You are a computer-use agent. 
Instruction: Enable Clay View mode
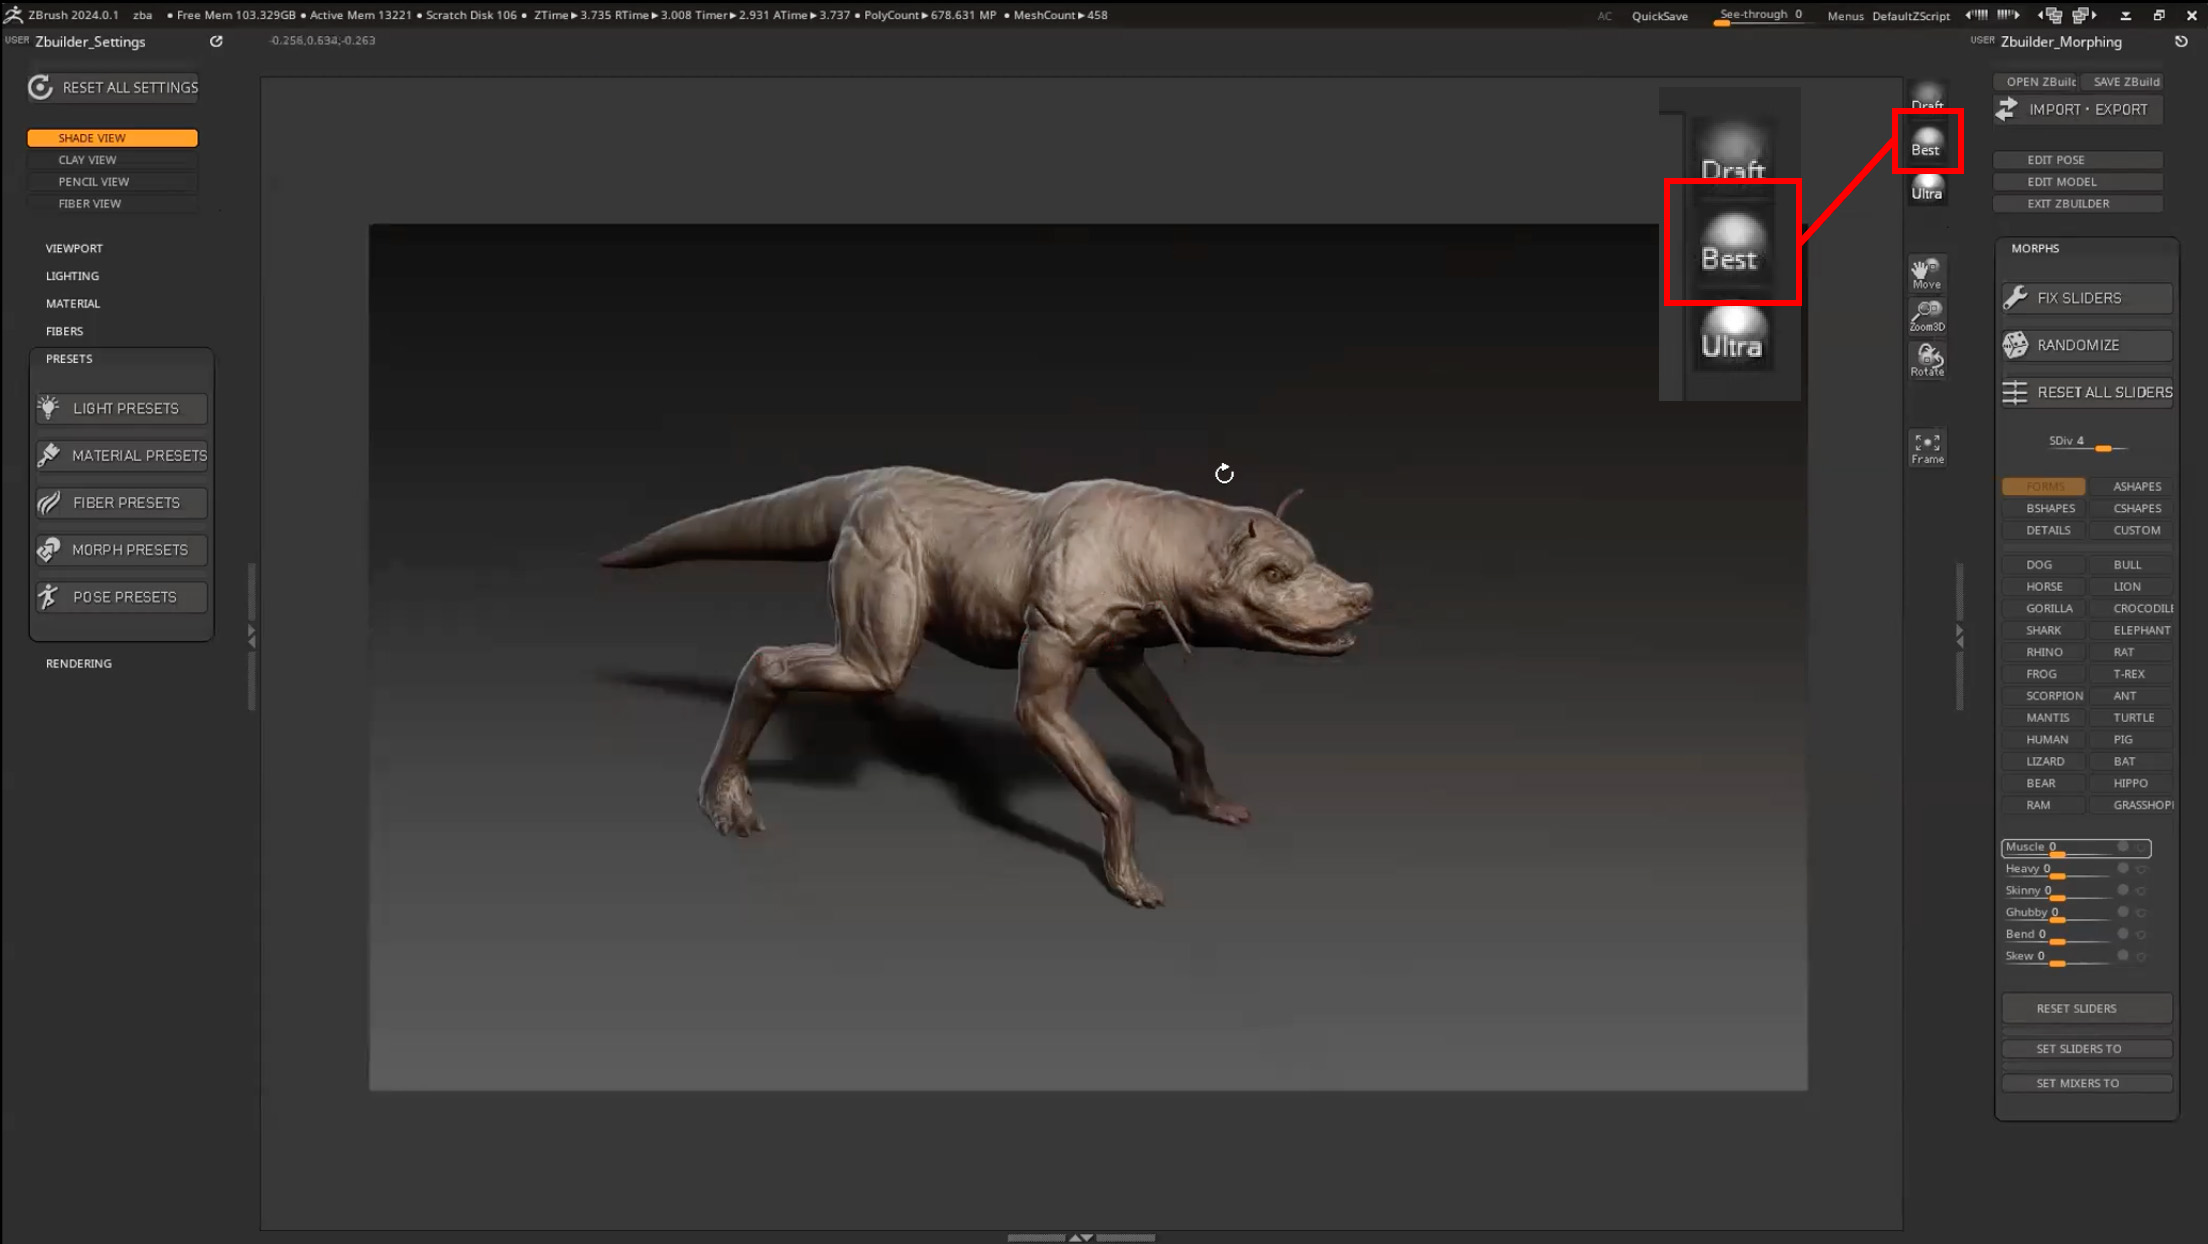[x=87, y=160]
